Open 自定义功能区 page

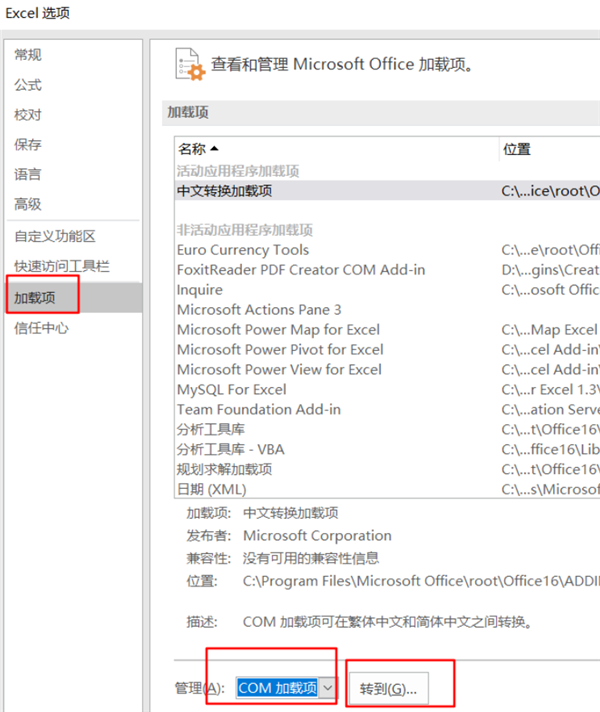(55, 236)
